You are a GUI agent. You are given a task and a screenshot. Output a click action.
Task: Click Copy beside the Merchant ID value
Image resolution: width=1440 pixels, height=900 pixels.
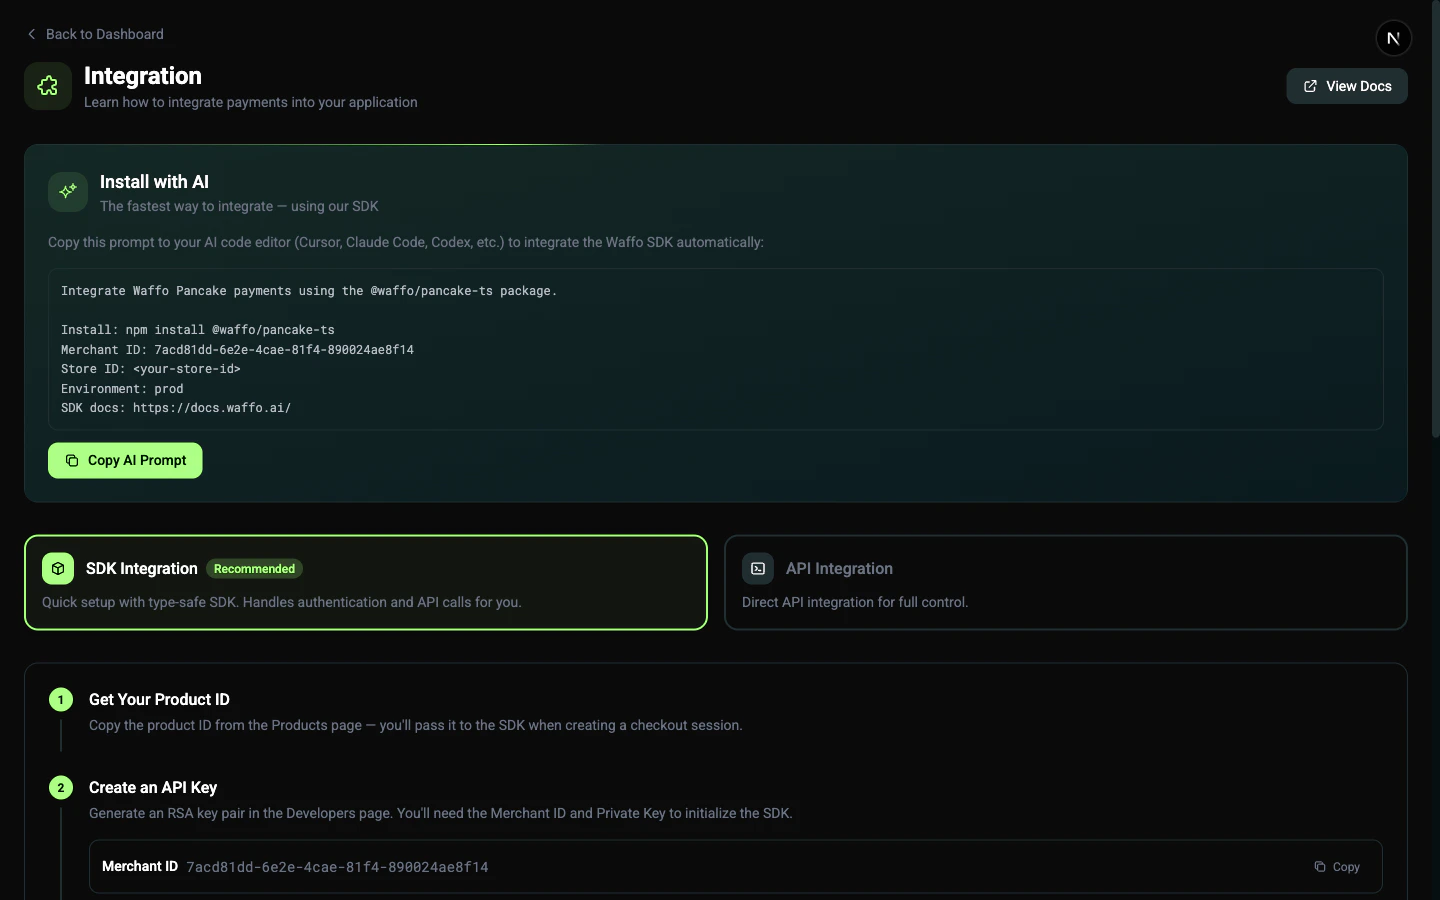[1336, 867]
